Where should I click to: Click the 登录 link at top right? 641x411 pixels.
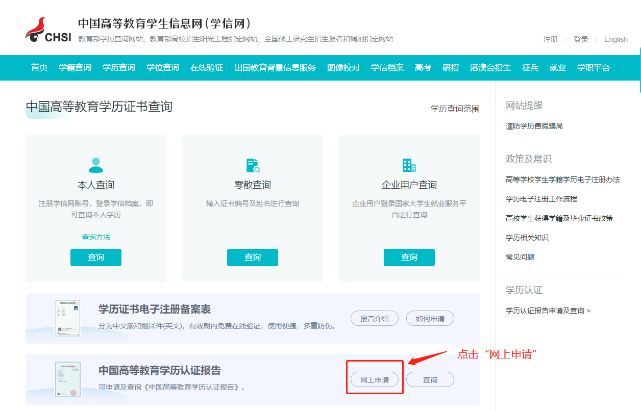581,40
